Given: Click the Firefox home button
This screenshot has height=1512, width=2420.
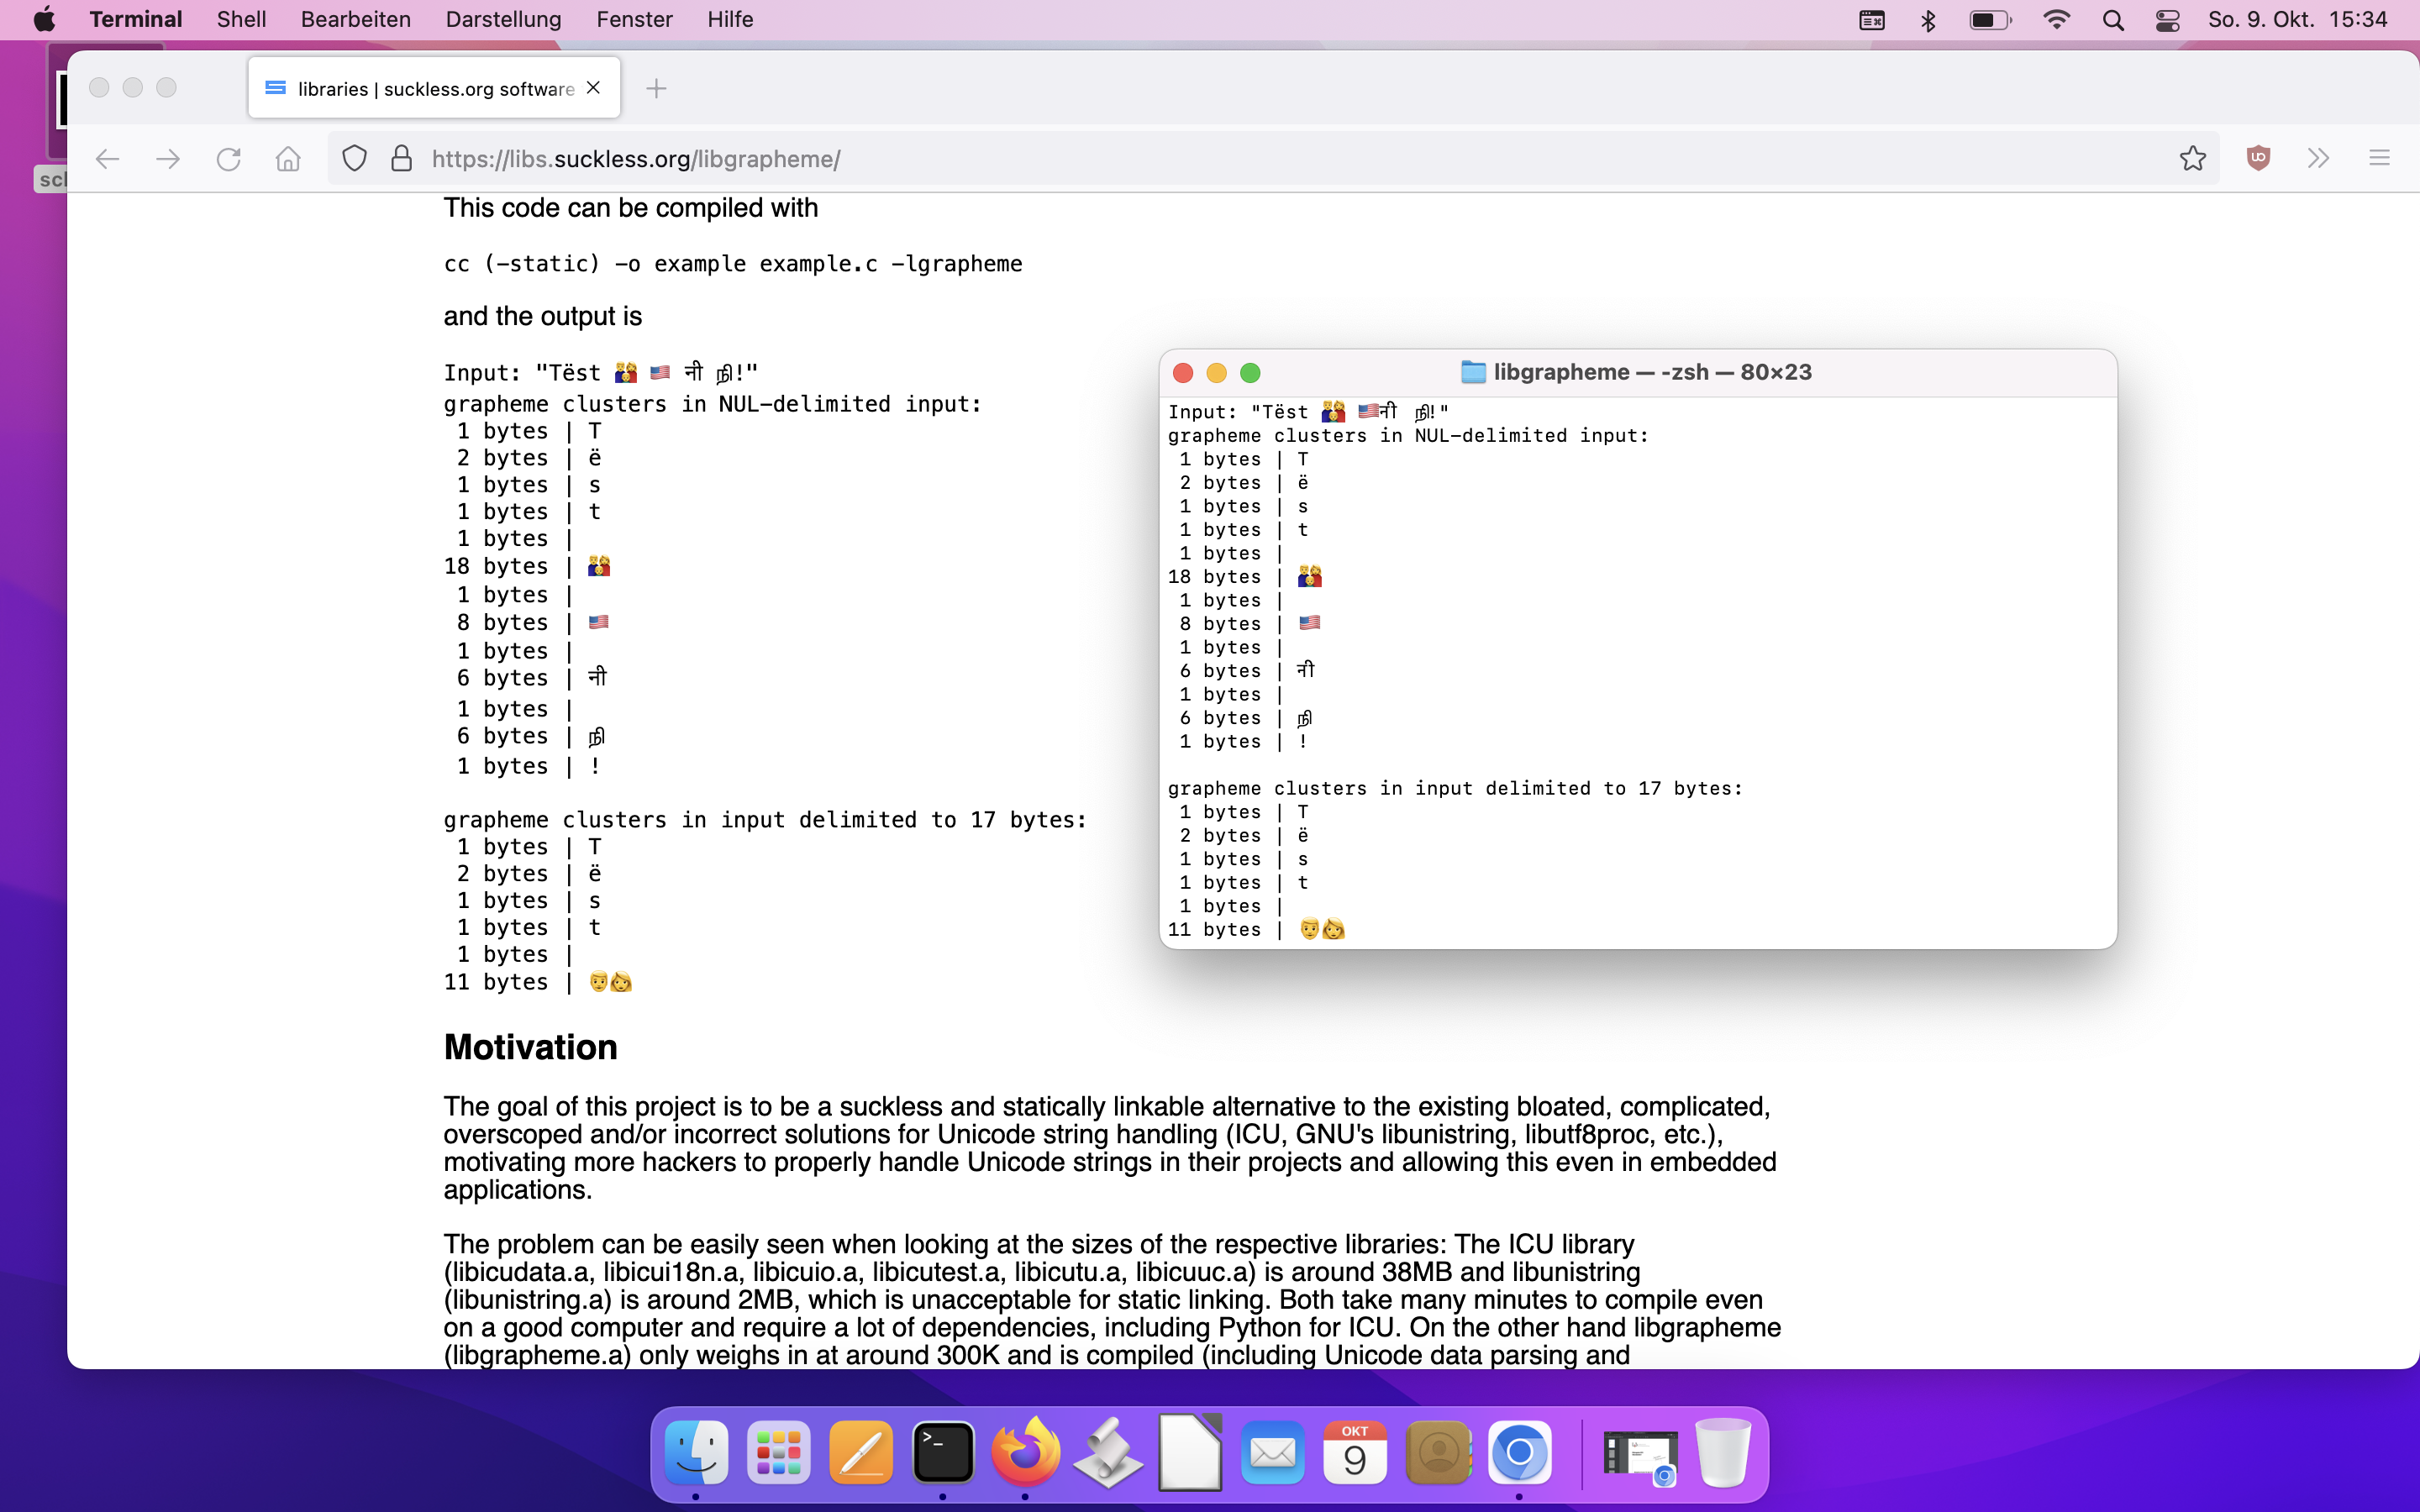Looking at the screenshot, I should tap(288, 159).
